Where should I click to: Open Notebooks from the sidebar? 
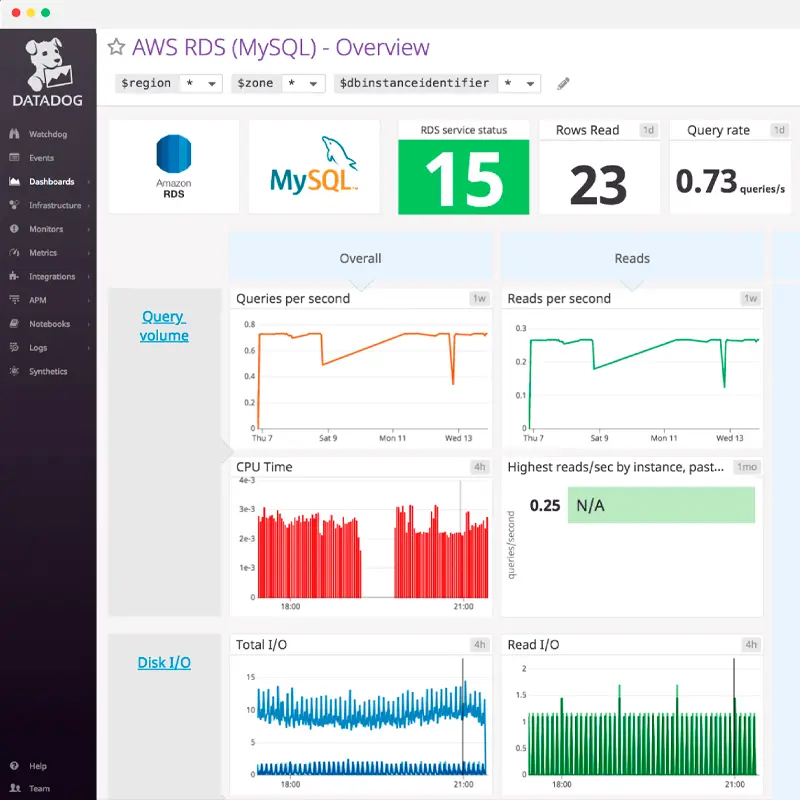49,324
